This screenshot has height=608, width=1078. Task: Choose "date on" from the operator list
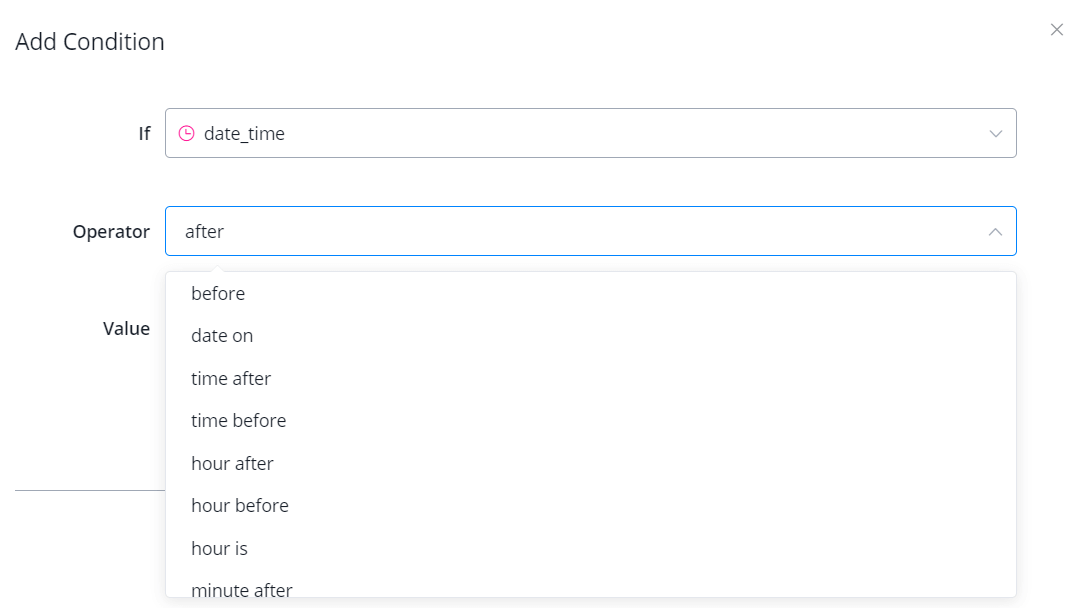click(222, 336)
